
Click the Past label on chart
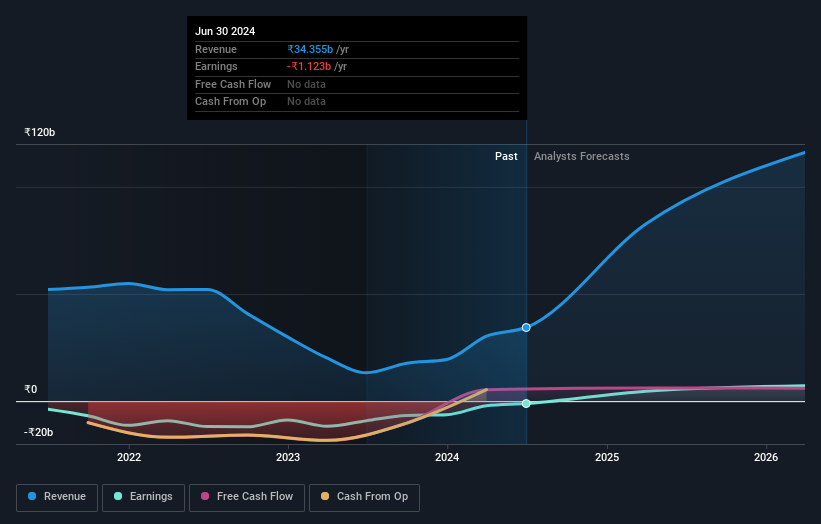point(506,157)
